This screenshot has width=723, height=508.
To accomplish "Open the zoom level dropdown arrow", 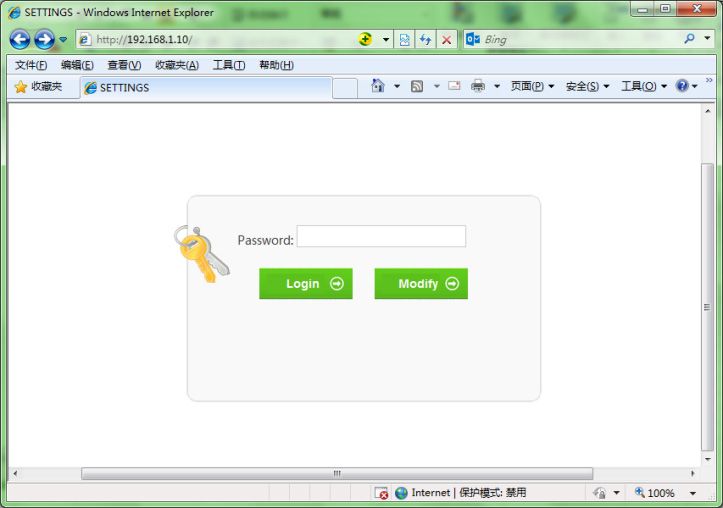I will [693, 493].
